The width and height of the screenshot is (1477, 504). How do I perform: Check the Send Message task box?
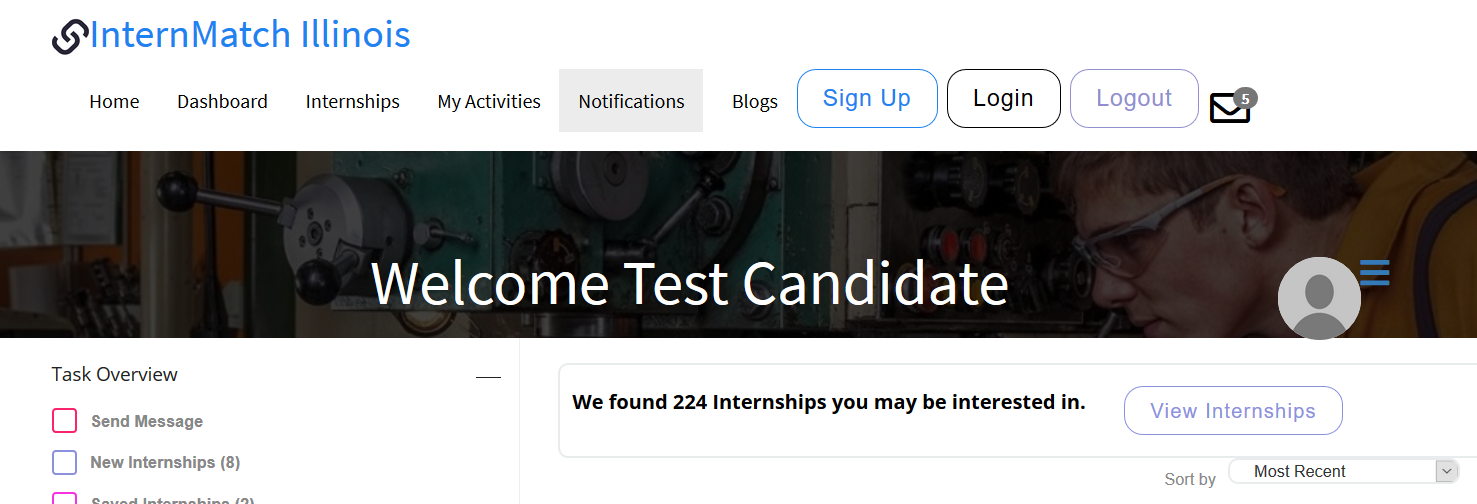coord(64,421)
